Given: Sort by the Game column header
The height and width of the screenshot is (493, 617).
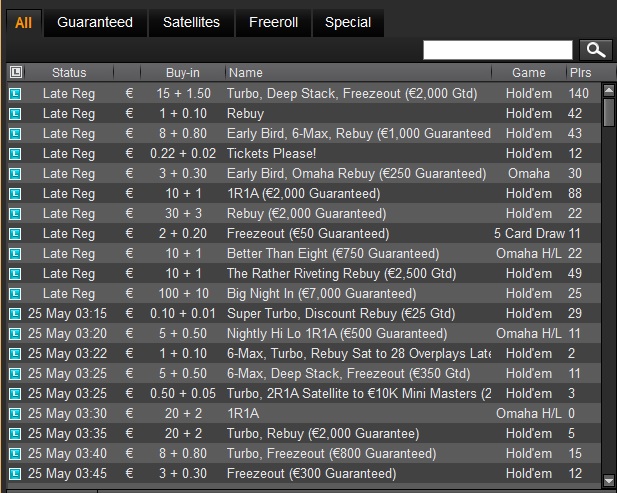Looking at the screenshot, I should (528, 72).
